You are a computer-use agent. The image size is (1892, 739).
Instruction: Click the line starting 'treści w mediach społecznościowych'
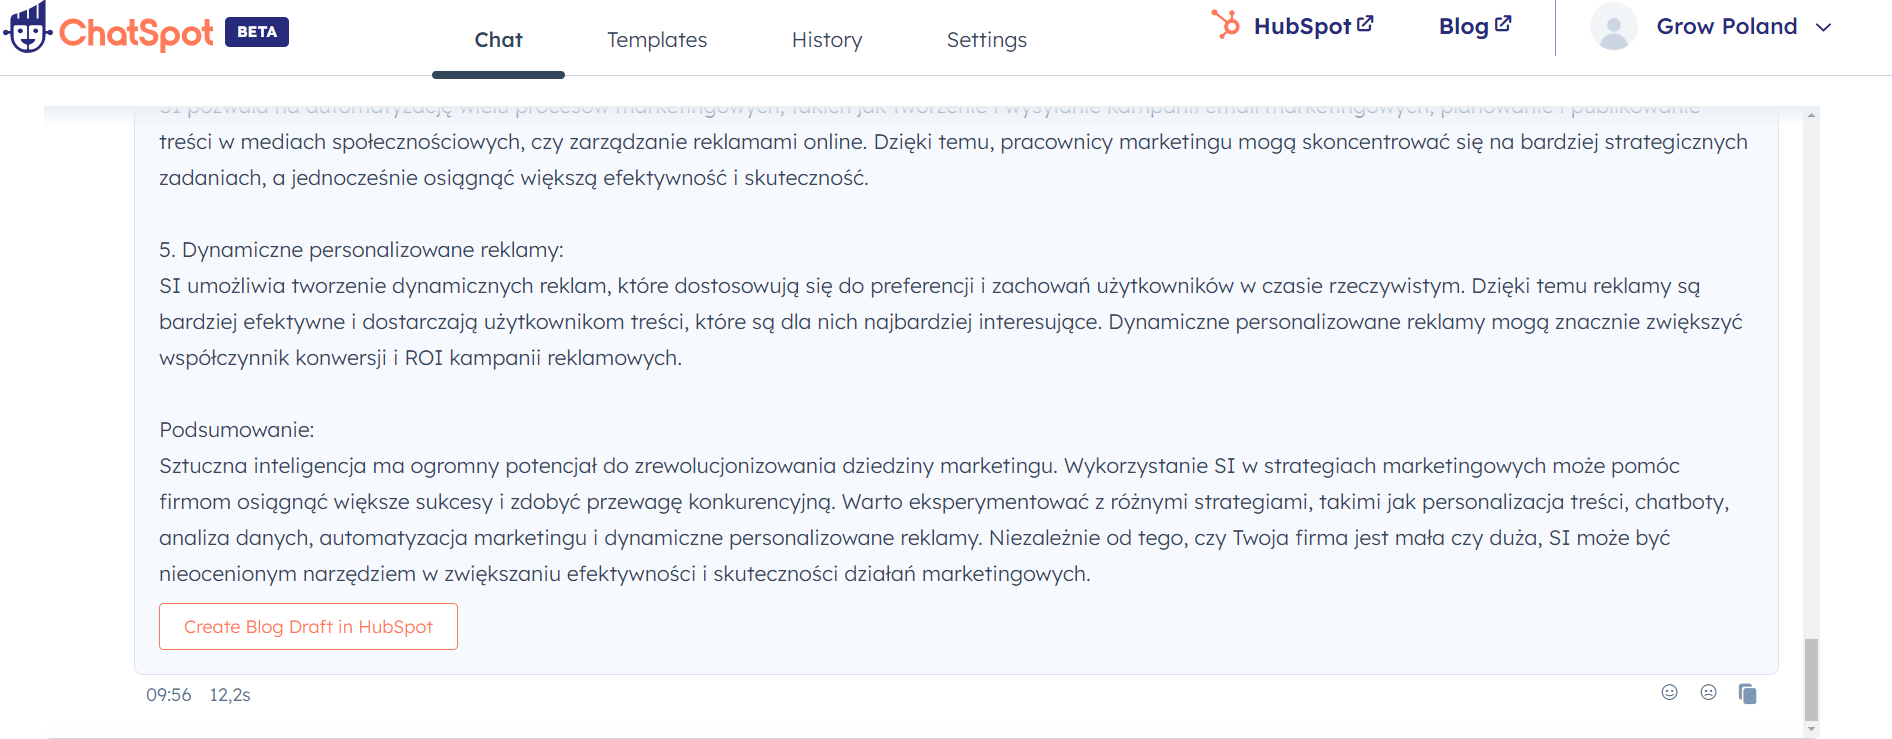click(x=953, y=142)
